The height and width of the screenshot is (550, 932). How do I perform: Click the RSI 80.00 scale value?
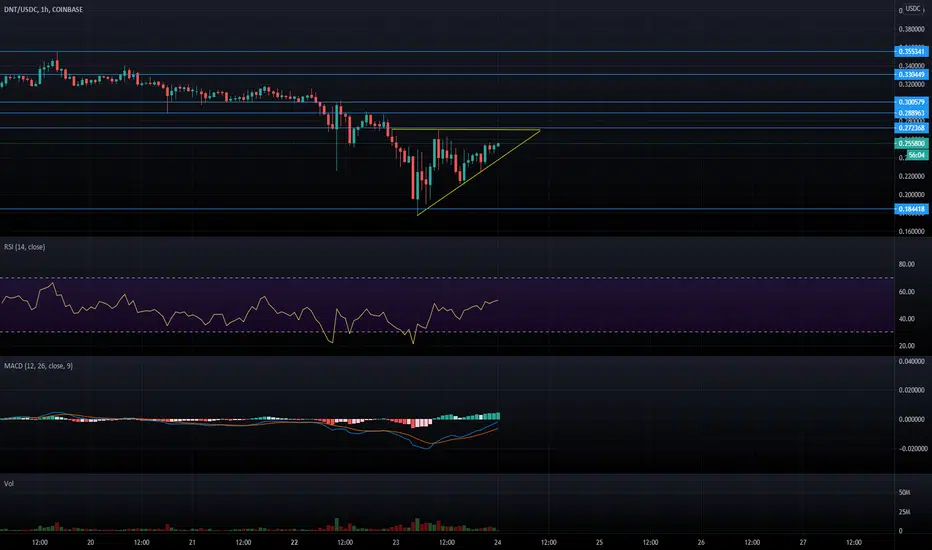tap(906, 264)
